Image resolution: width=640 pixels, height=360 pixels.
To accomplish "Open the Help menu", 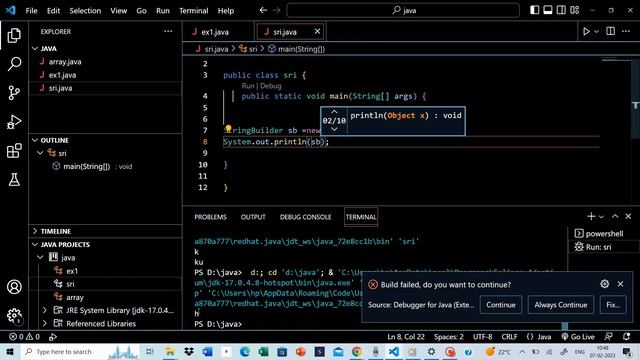I will [x=226, y=11].
